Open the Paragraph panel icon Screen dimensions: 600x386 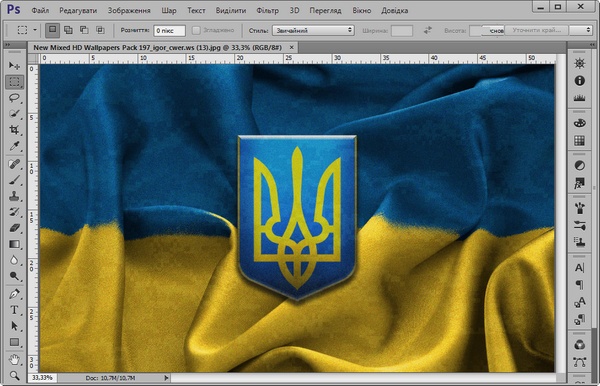579,285
